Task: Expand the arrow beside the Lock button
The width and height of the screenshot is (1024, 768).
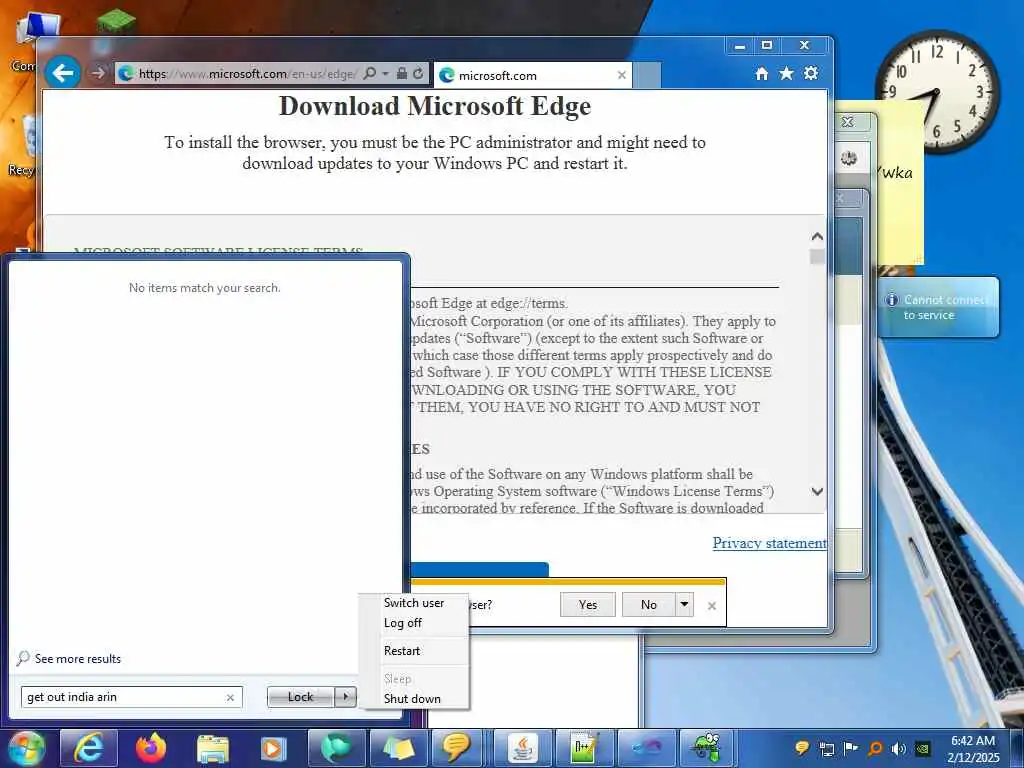Action: (x=346, y=697)
